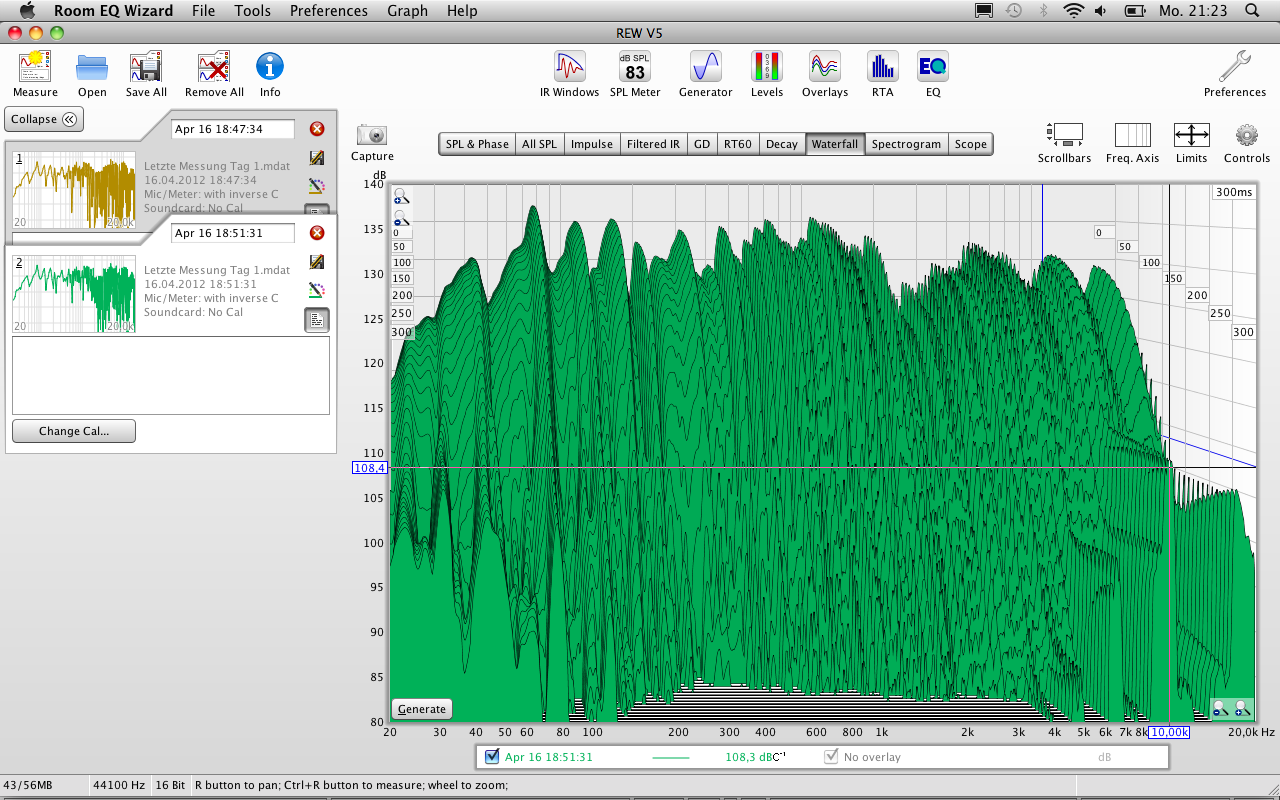Zoom out frequency axis magnifier at graph bottom-right

(1221, 708)
